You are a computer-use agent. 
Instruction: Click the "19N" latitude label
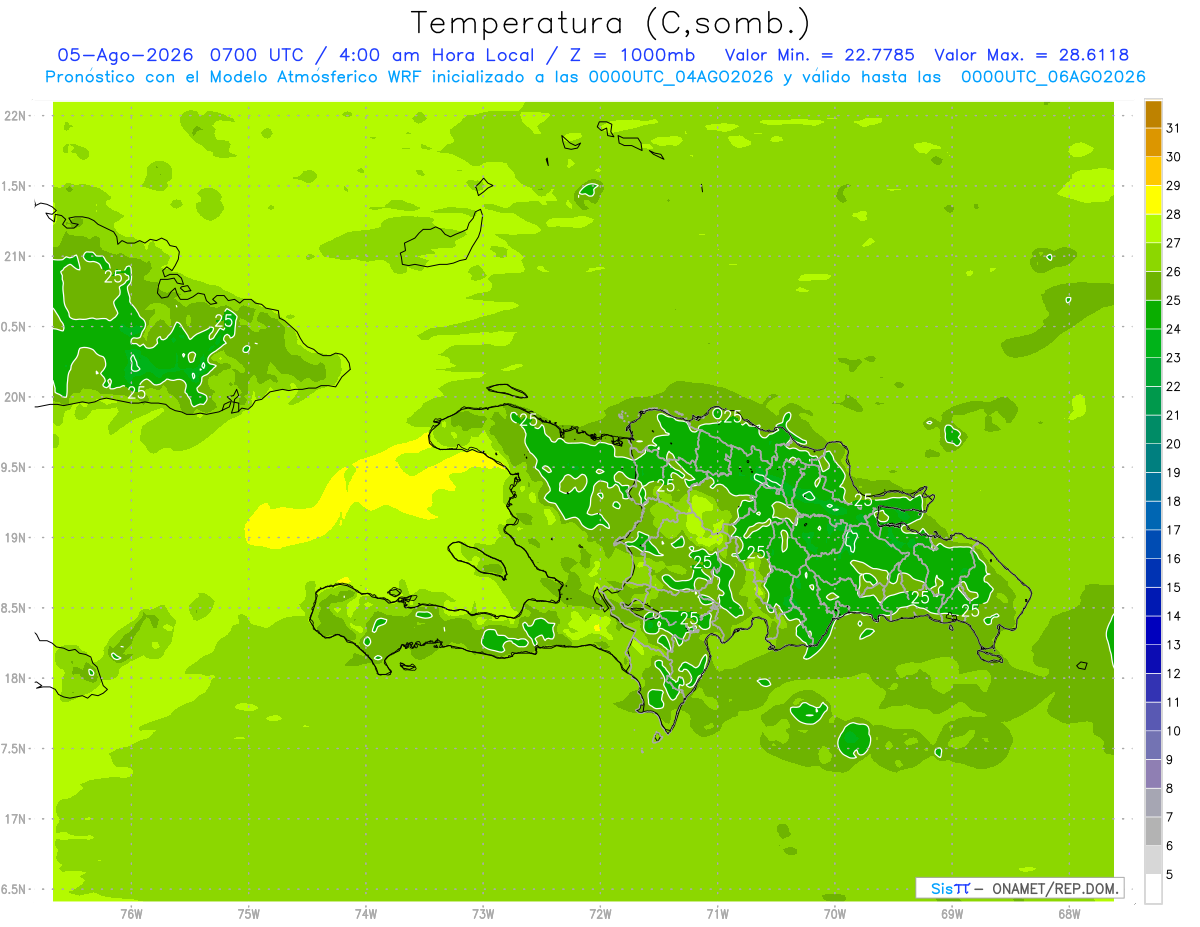tap(14, 537)
